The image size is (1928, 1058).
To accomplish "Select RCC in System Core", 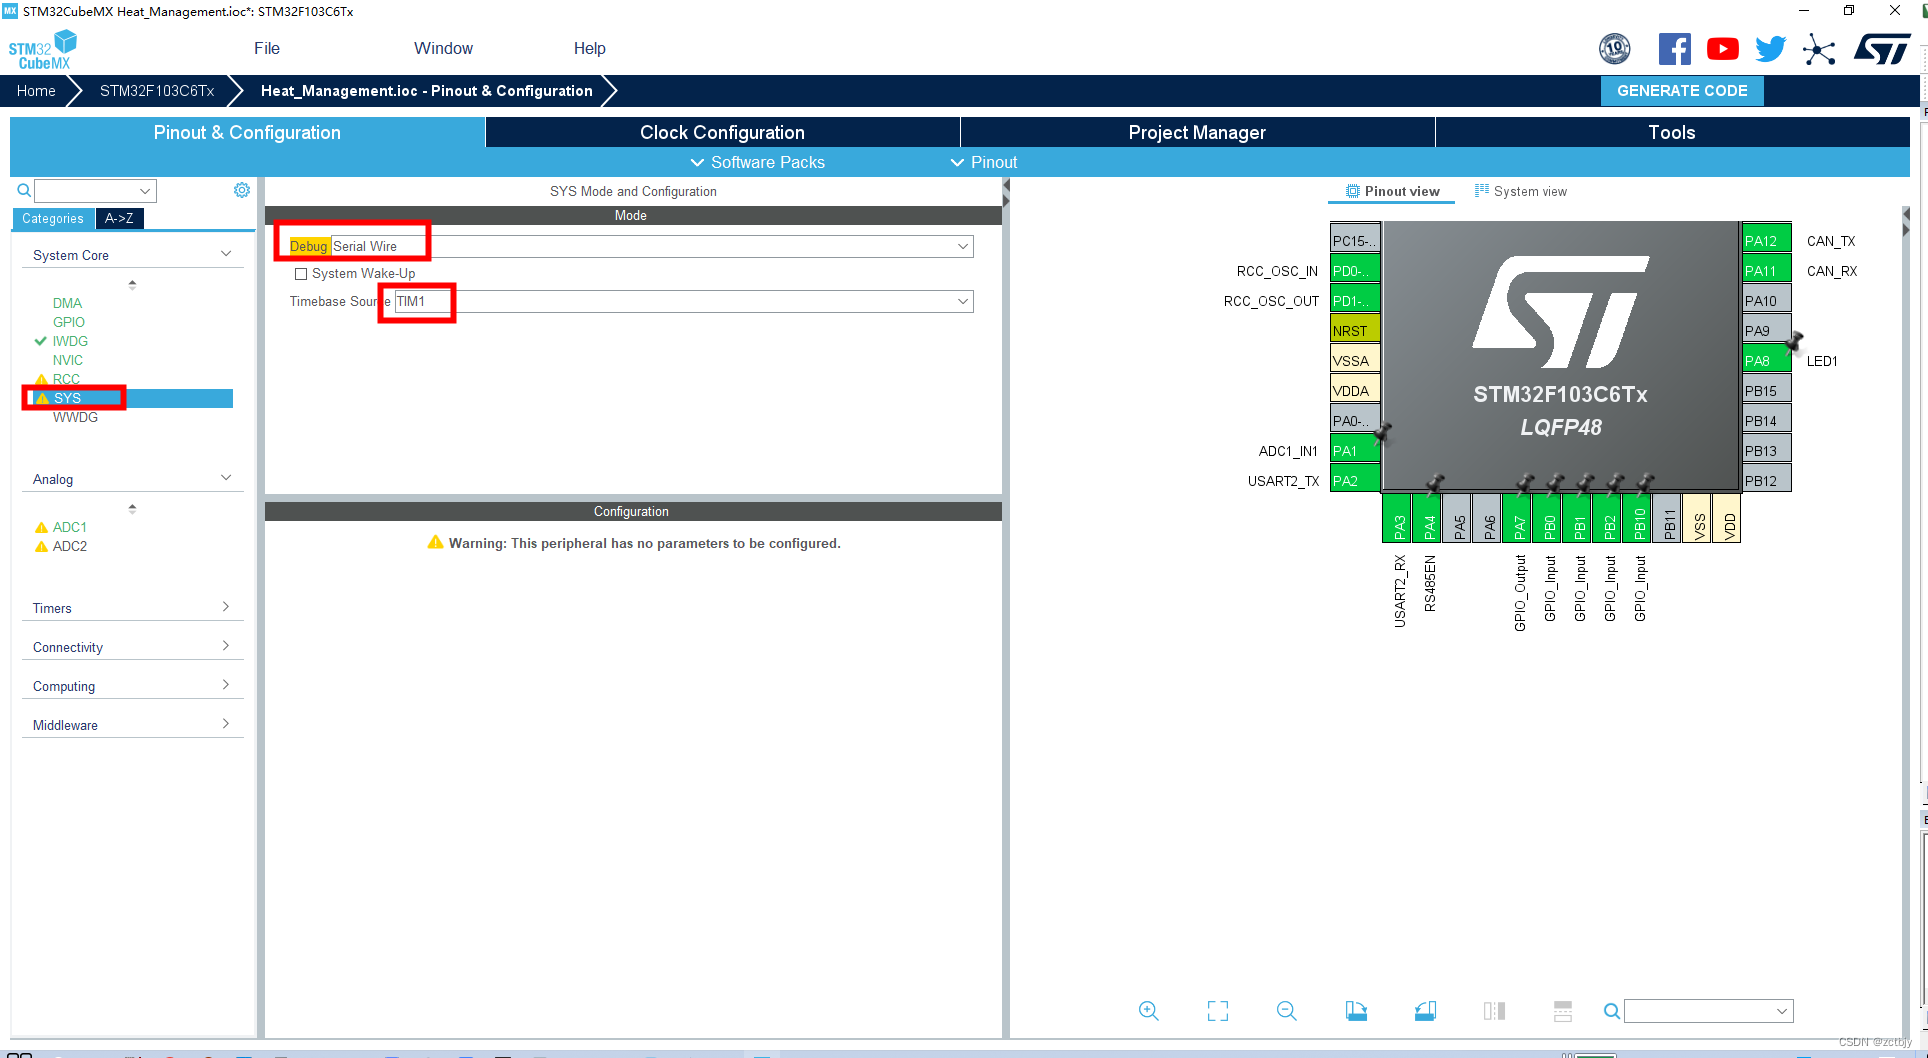I will (x=66, y=379).
